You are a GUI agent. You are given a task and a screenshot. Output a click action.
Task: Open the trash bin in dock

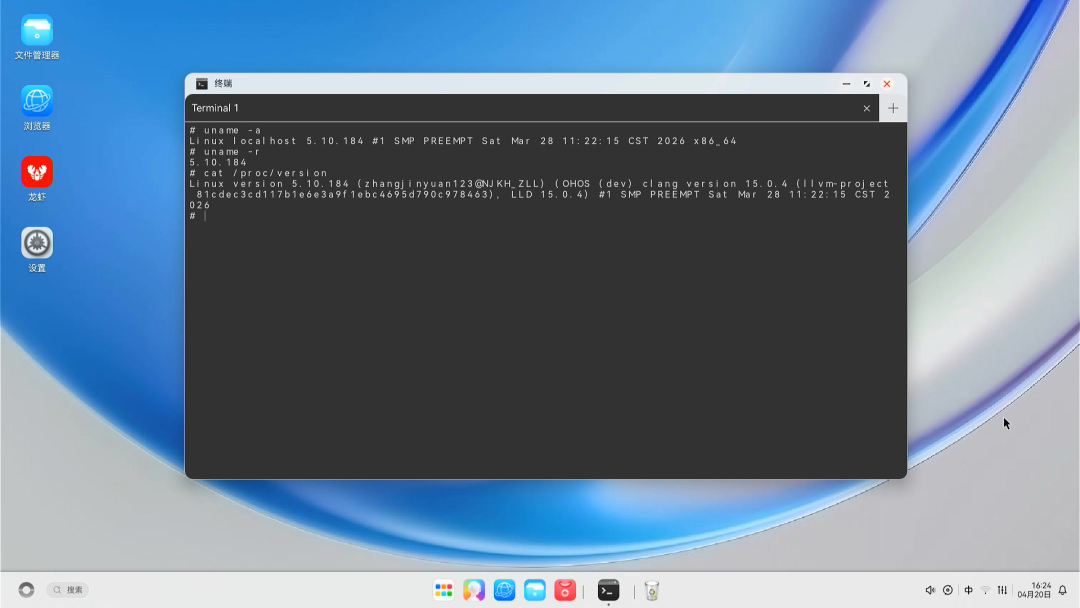coord(652,590)
